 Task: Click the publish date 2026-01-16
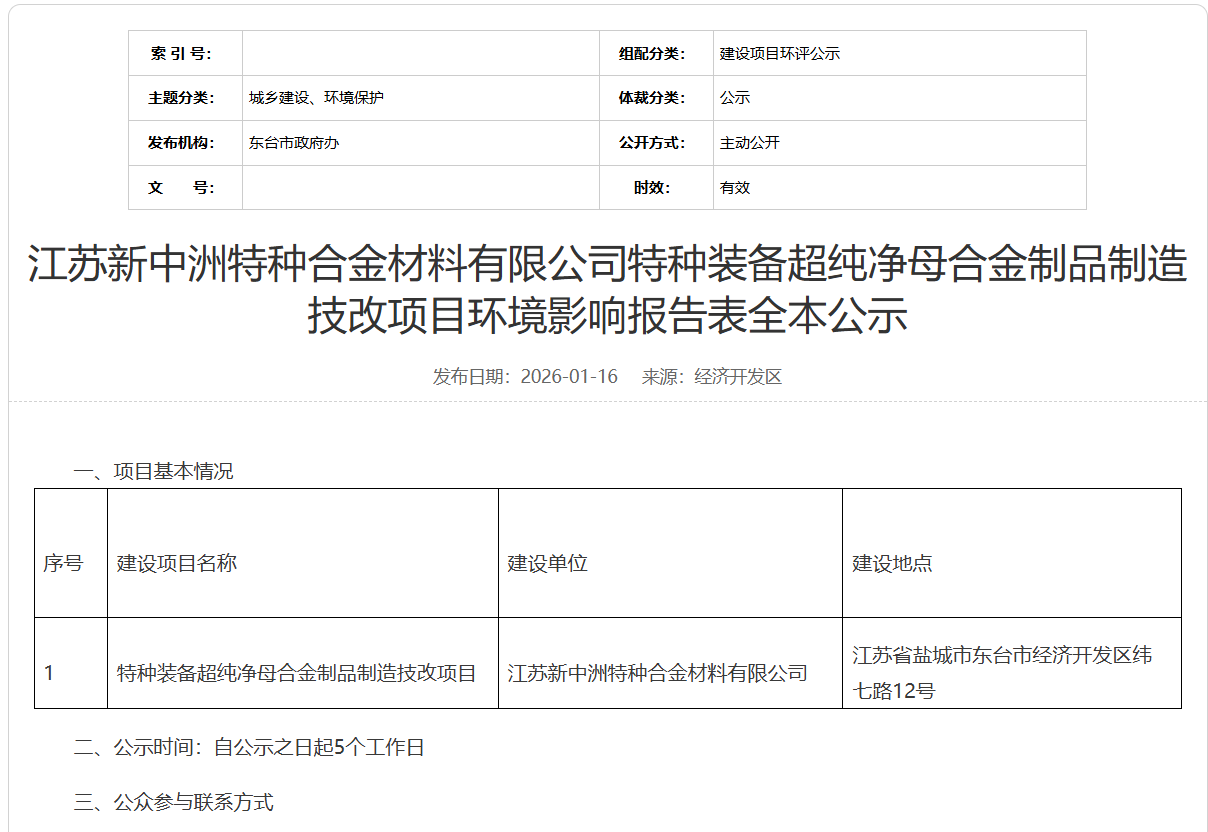569,377
